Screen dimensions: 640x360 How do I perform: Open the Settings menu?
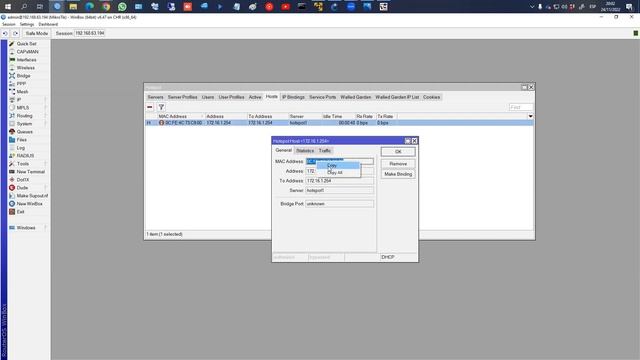27,24
